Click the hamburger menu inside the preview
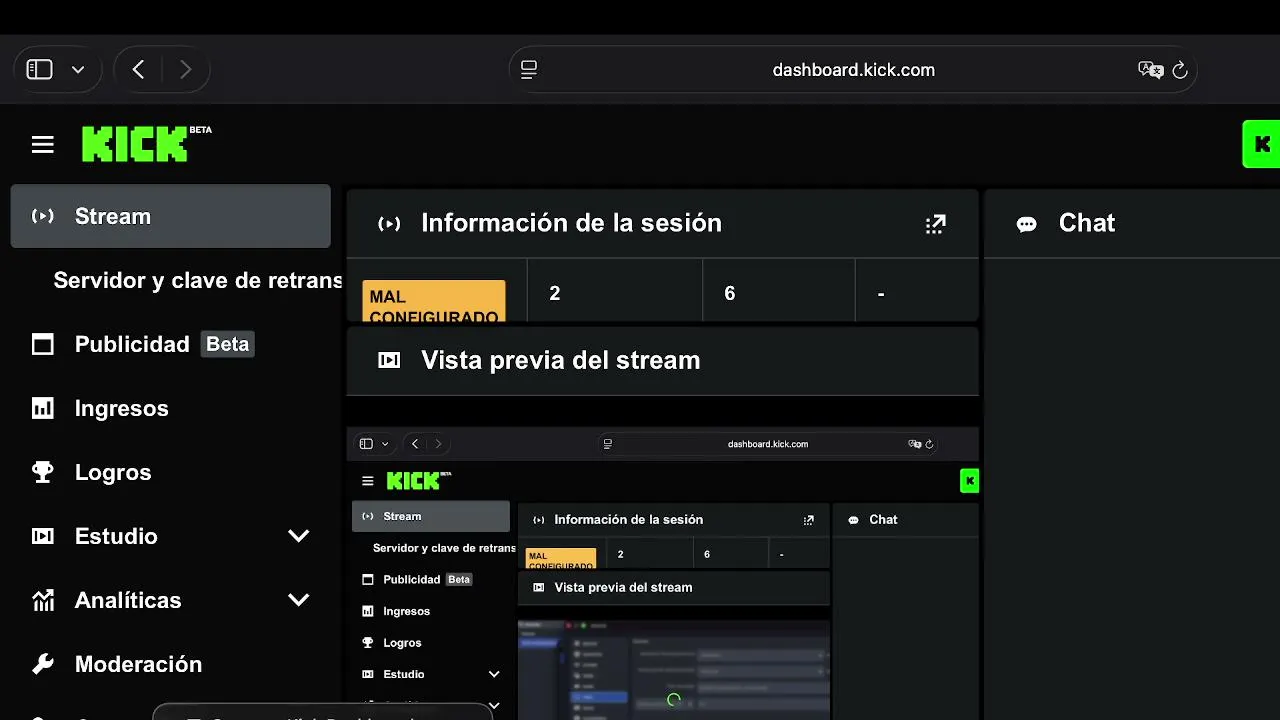Viewport: 1280px width, 720px height. [x=368, y=481]
